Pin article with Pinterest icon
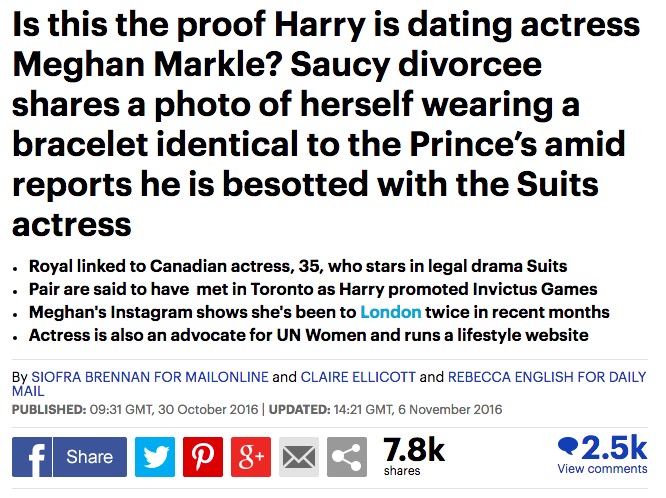The image size is (666, 498). point(203,457)
